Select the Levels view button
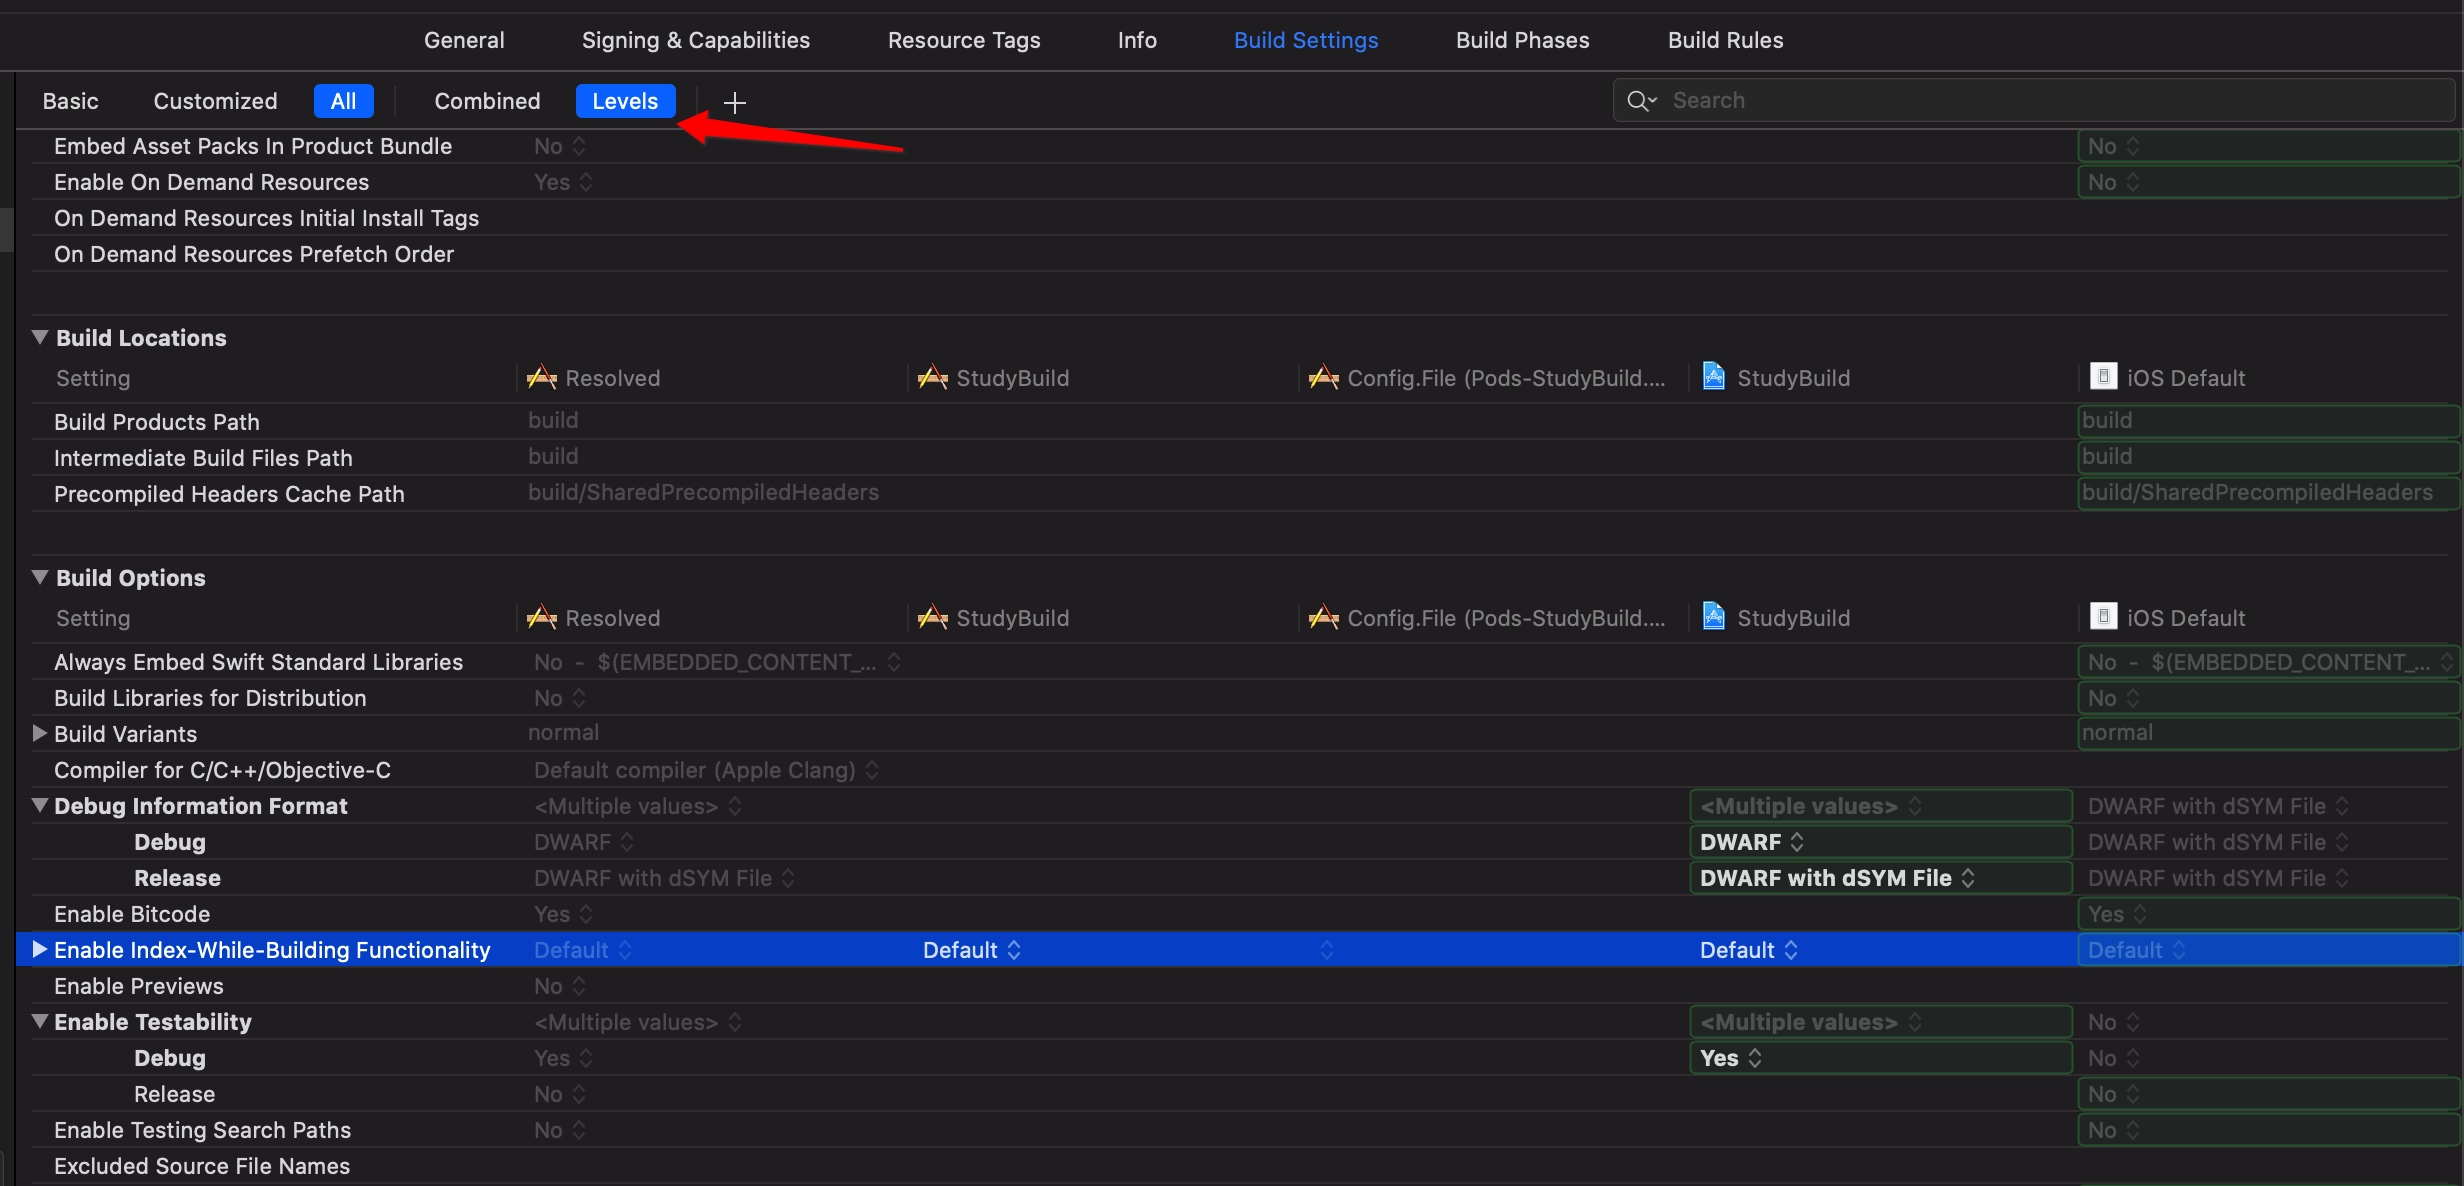 pos(625,101)
